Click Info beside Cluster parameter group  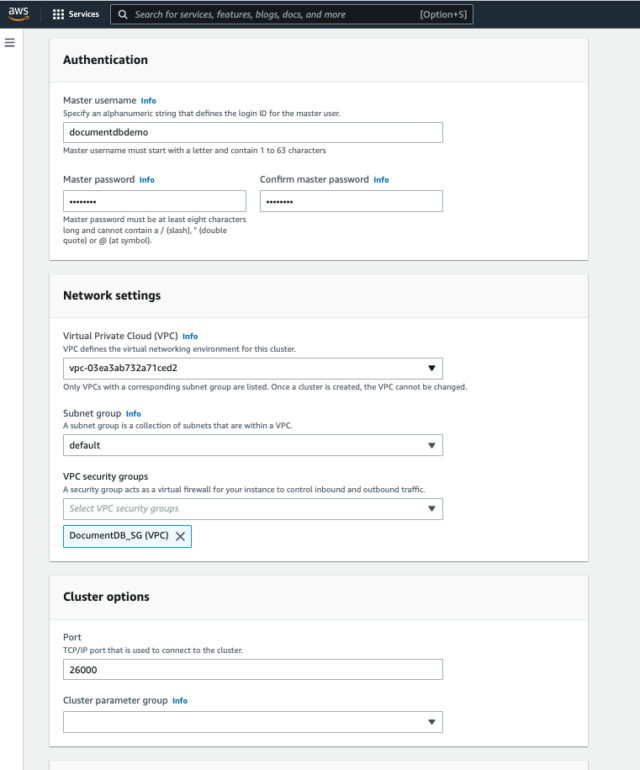(x=180, y=701)
